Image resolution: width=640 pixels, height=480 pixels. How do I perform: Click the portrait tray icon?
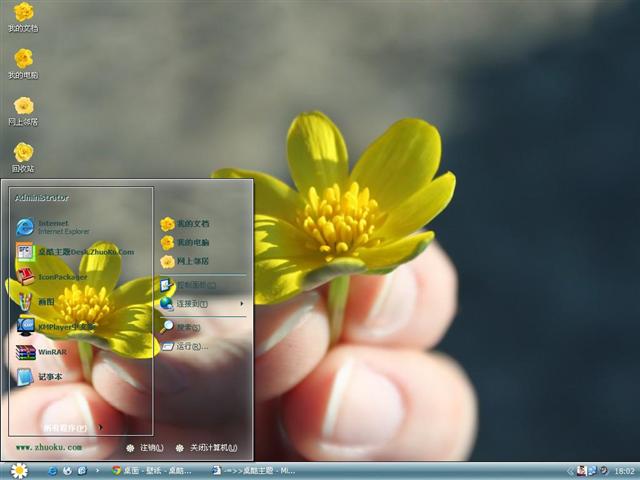(581, 471)
